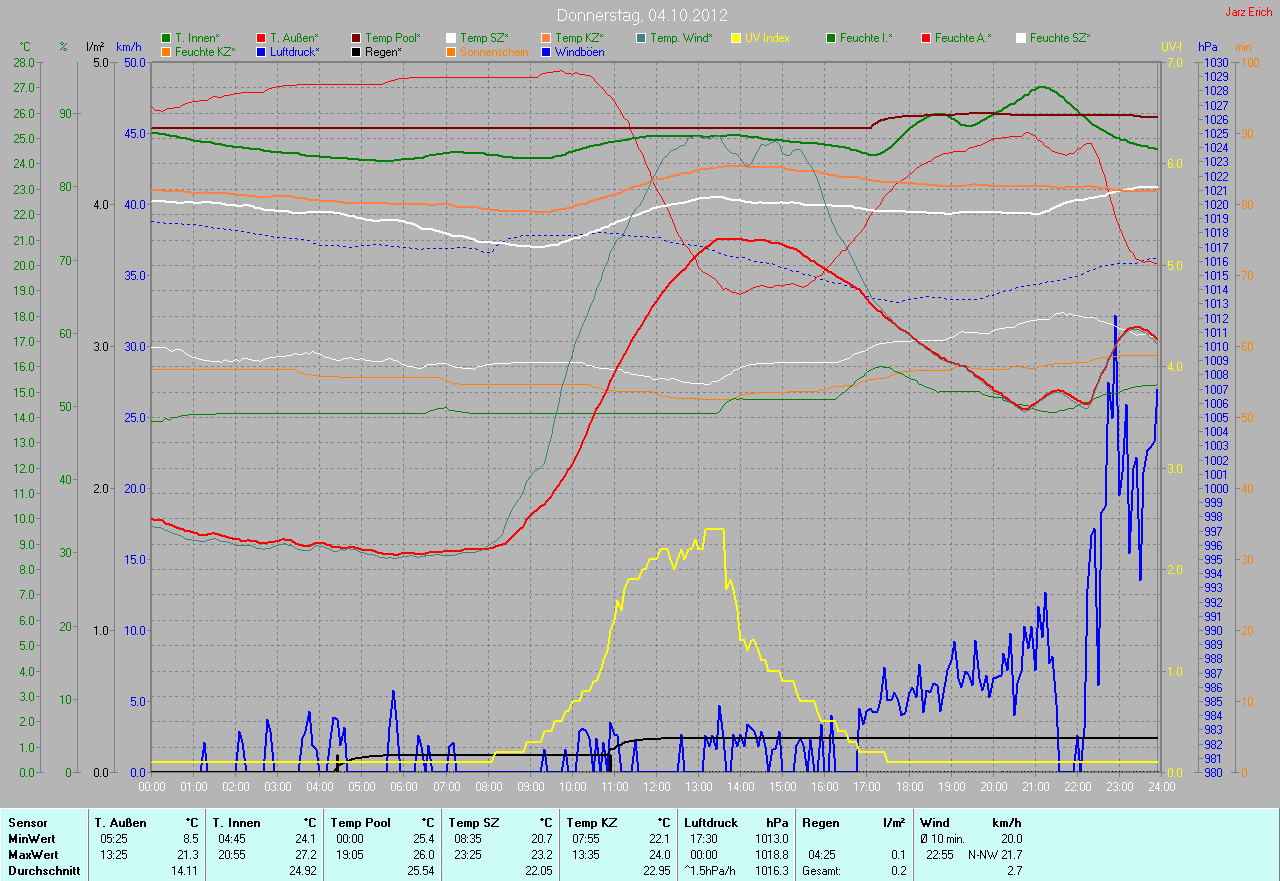Select the chart title 'Donnerstag, 04.10.2012'

pos(642,15)
